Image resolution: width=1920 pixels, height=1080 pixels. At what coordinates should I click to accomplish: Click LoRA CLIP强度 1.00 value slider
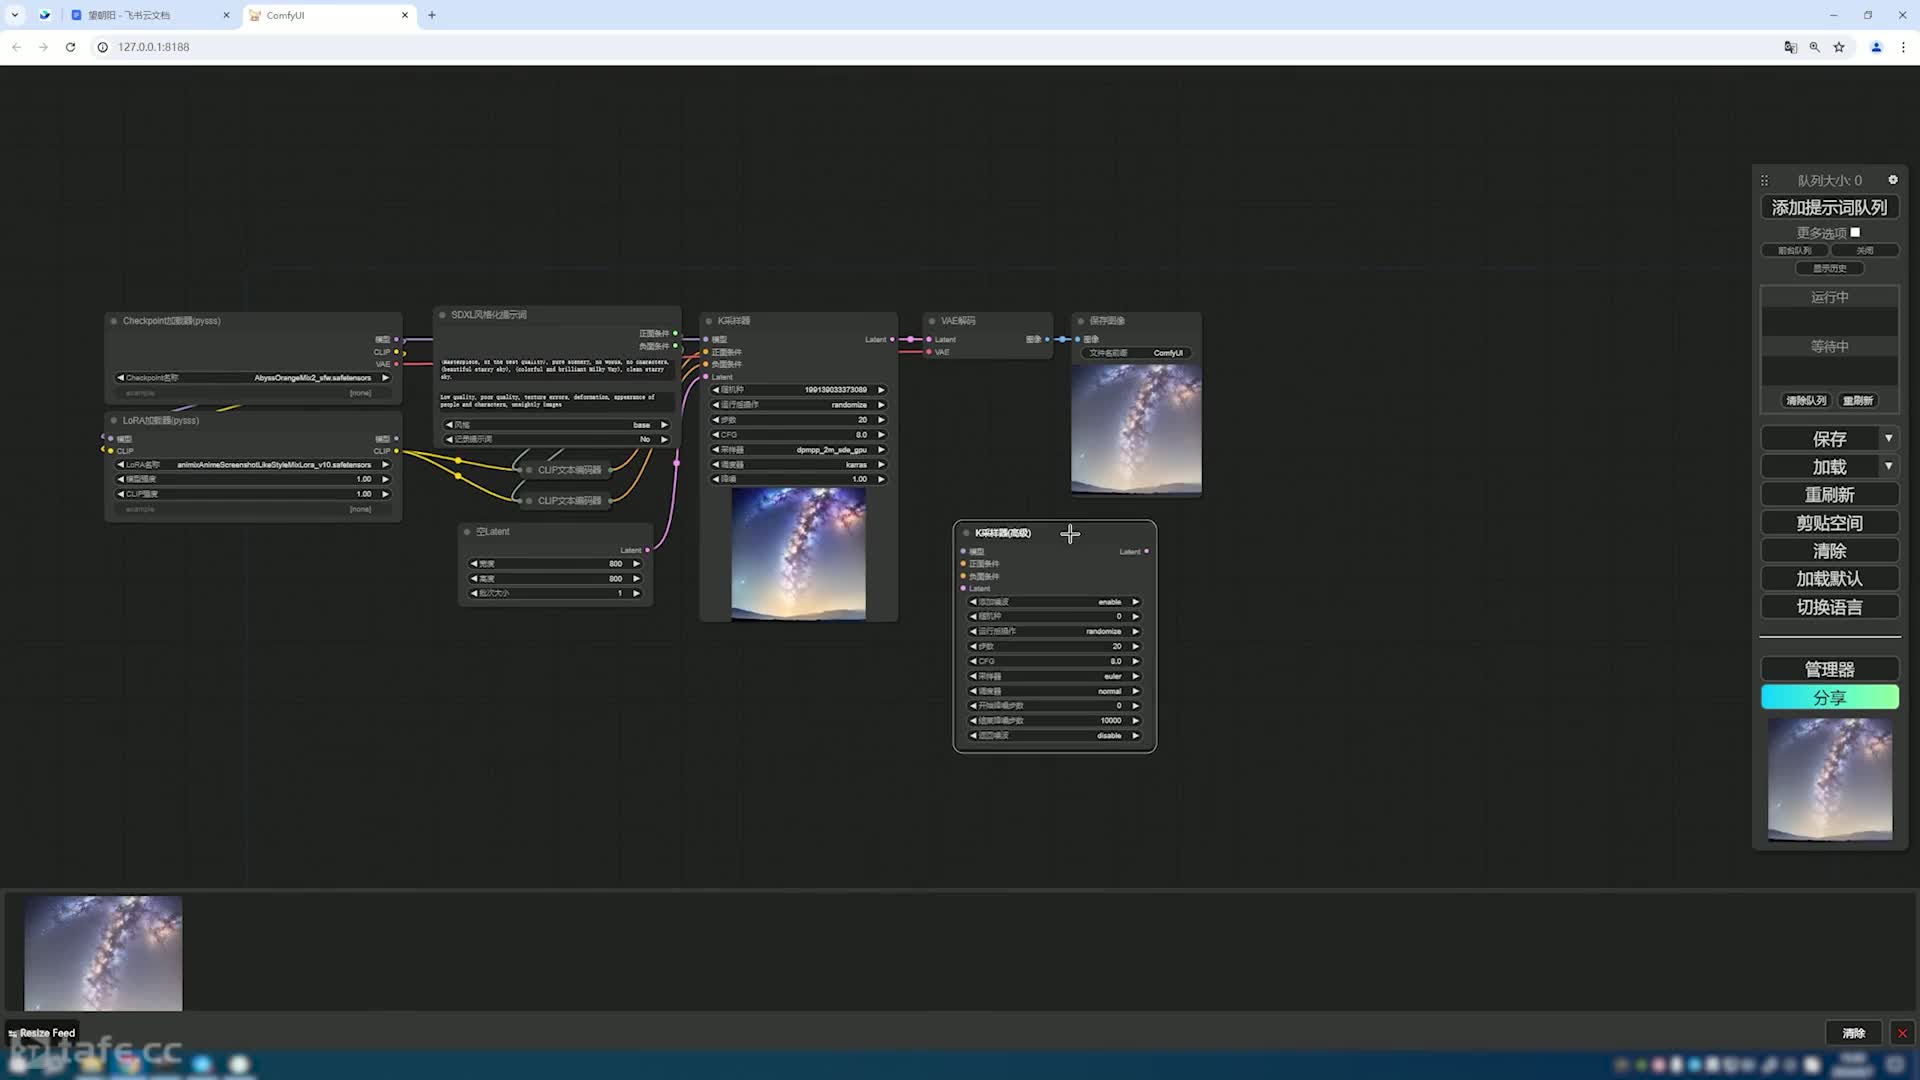point(252,494)
